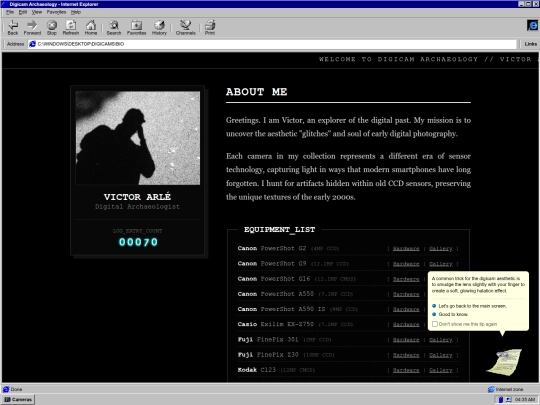Screen dimensions: 540x405
Task: Open Gallery link for Fuji FinePix Z30
Action: click(440, 355)
